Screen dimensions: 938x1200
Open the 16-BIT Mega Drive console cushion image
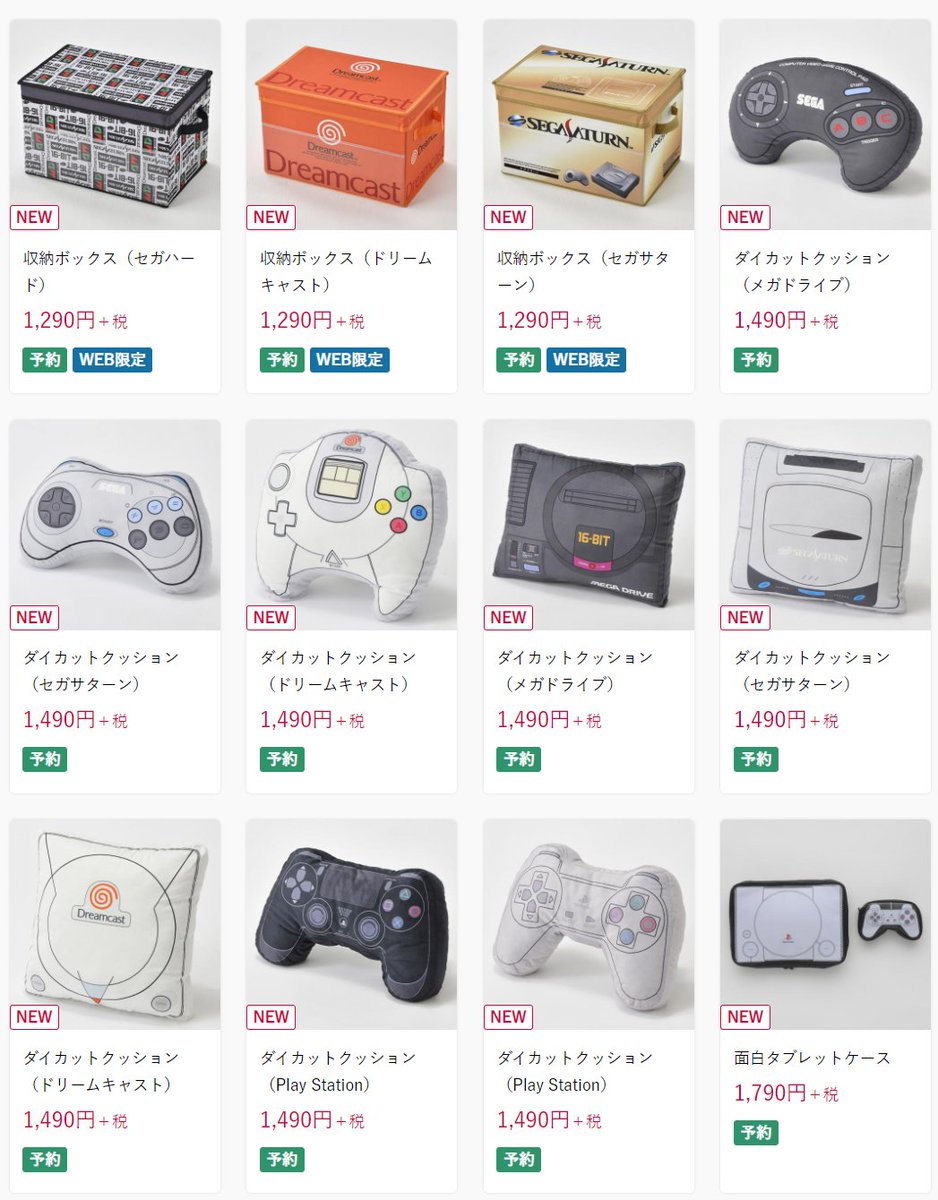tap(588, 525)
